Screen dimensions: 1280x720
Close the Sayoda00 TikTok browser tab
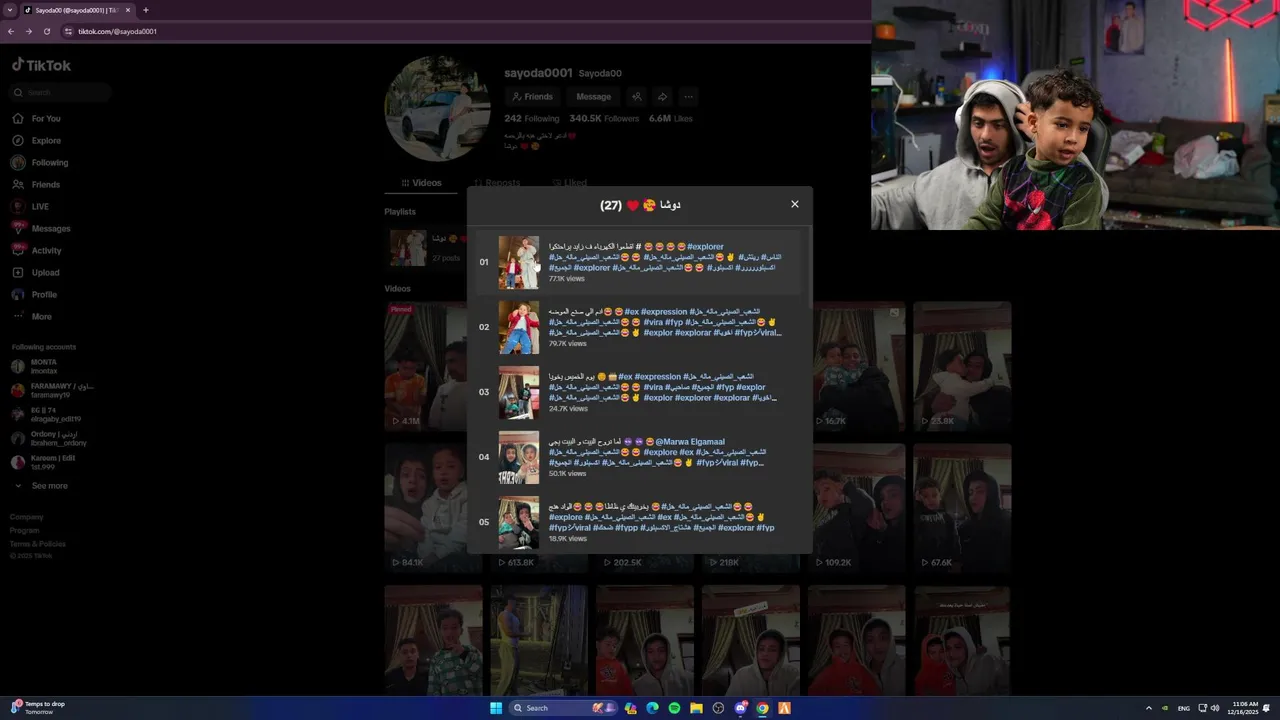(x=128, y=10)
